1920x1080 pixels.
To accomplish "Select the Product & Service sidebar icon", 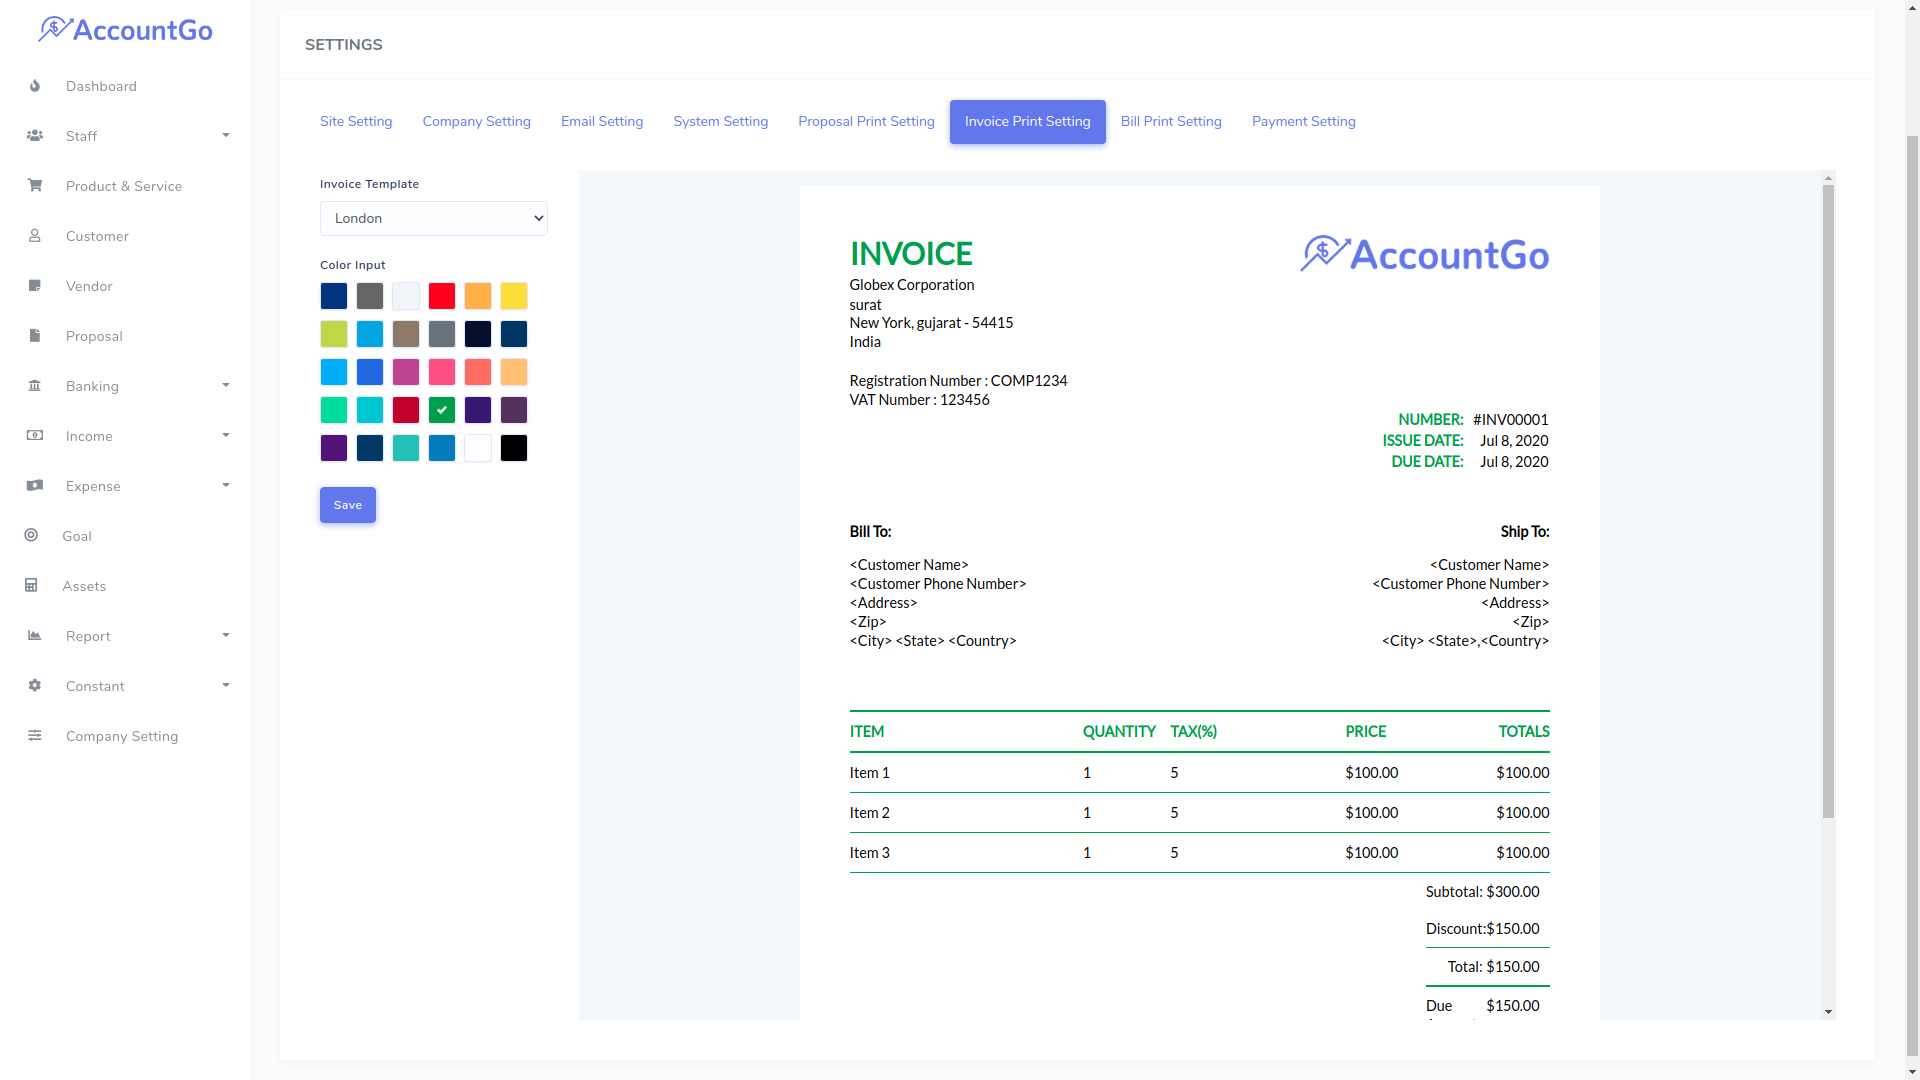I will pyautogui.click(x=35, y=186).
